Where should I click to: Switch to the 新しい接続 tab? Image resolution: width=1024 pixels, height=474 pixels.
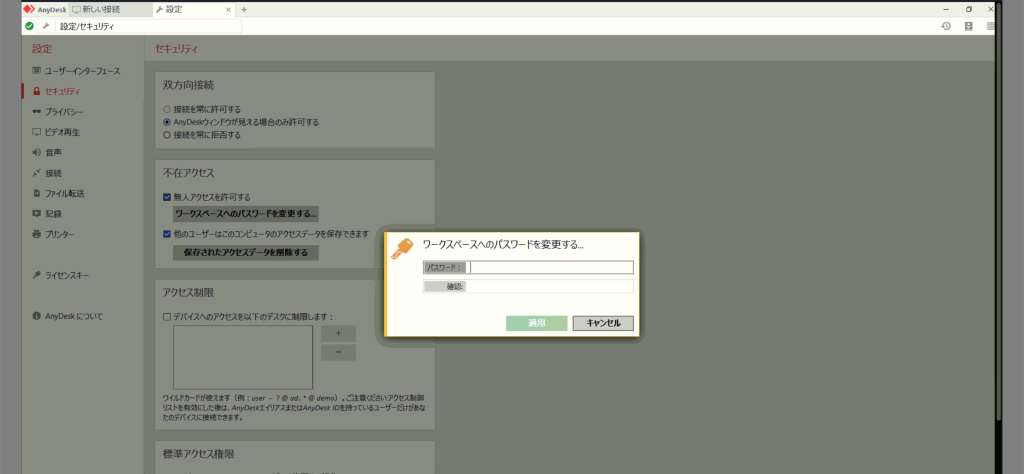click(110, 10)
